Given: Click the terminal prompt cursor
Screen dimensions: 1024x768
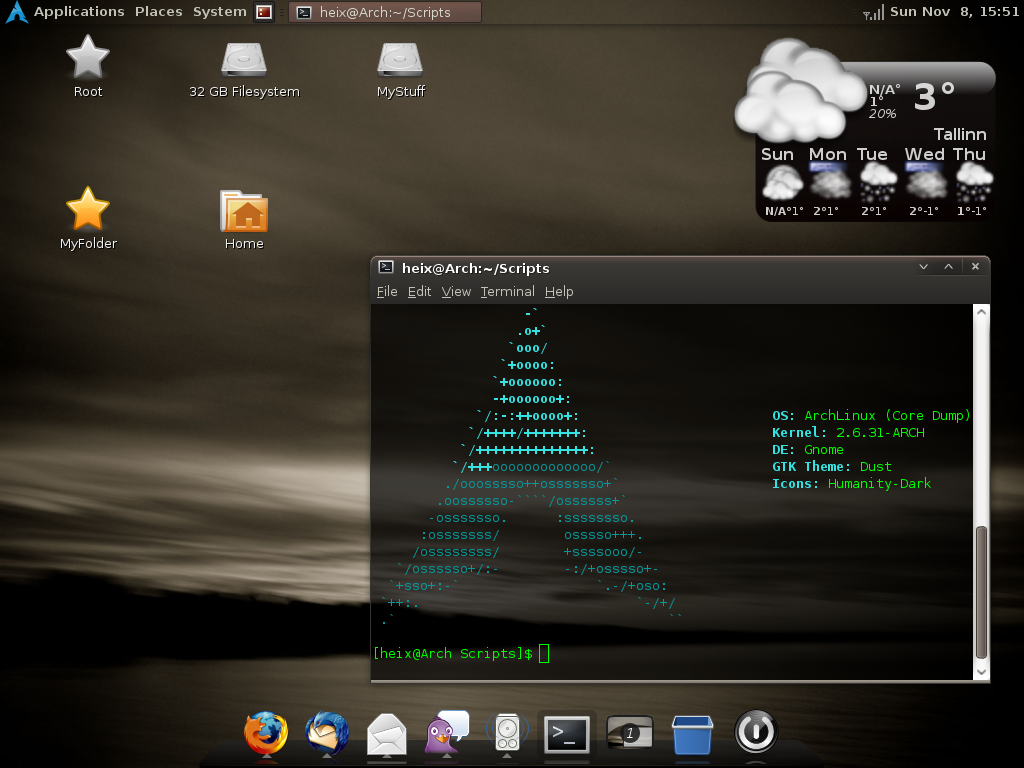Looking at the screenshot, I should click(x=544, y=654).
